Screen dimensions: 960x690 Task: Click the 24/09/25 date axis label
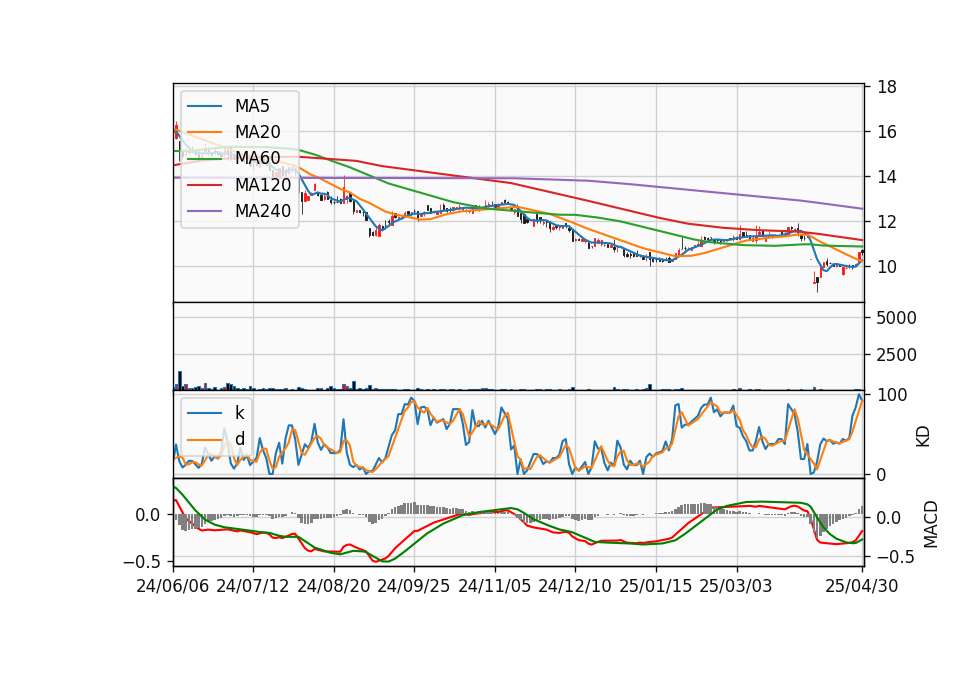[414, 586]
